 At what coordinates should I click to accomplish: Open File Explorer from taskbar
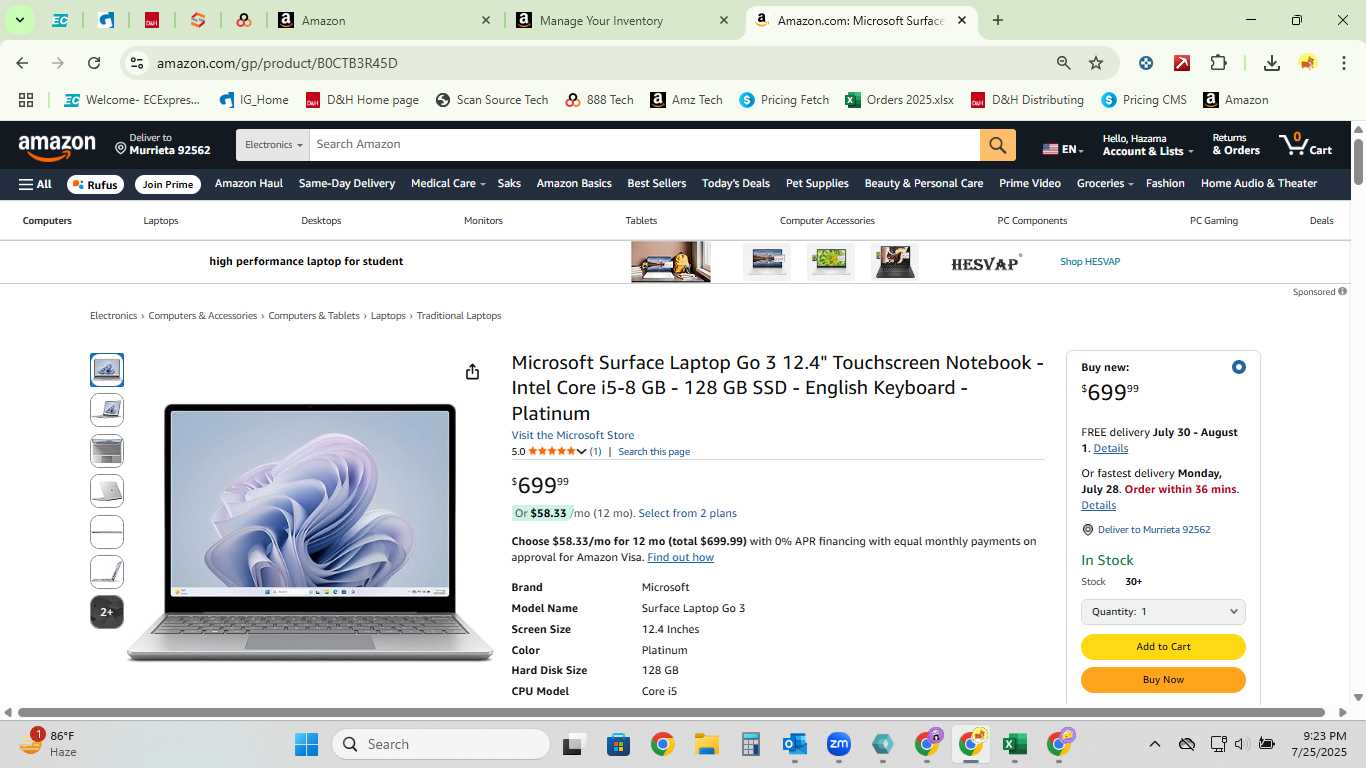point(707,744)
